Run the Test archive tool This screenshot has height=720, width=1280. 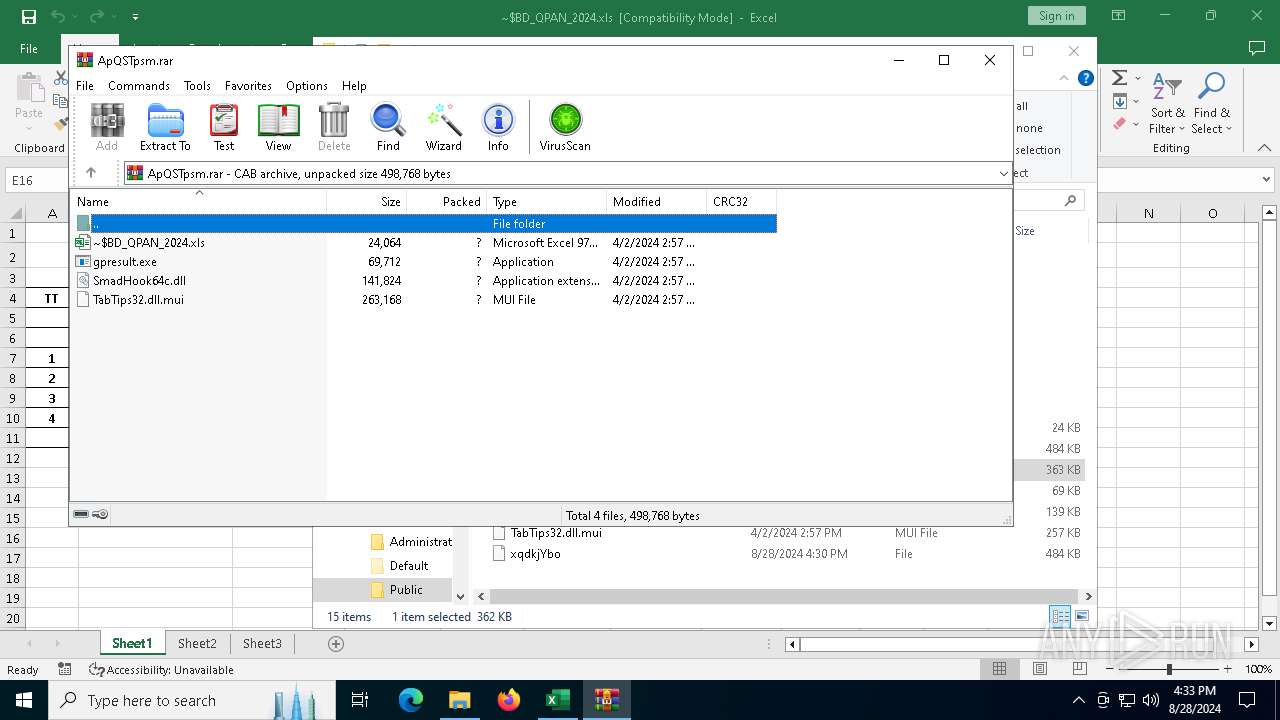224,127
